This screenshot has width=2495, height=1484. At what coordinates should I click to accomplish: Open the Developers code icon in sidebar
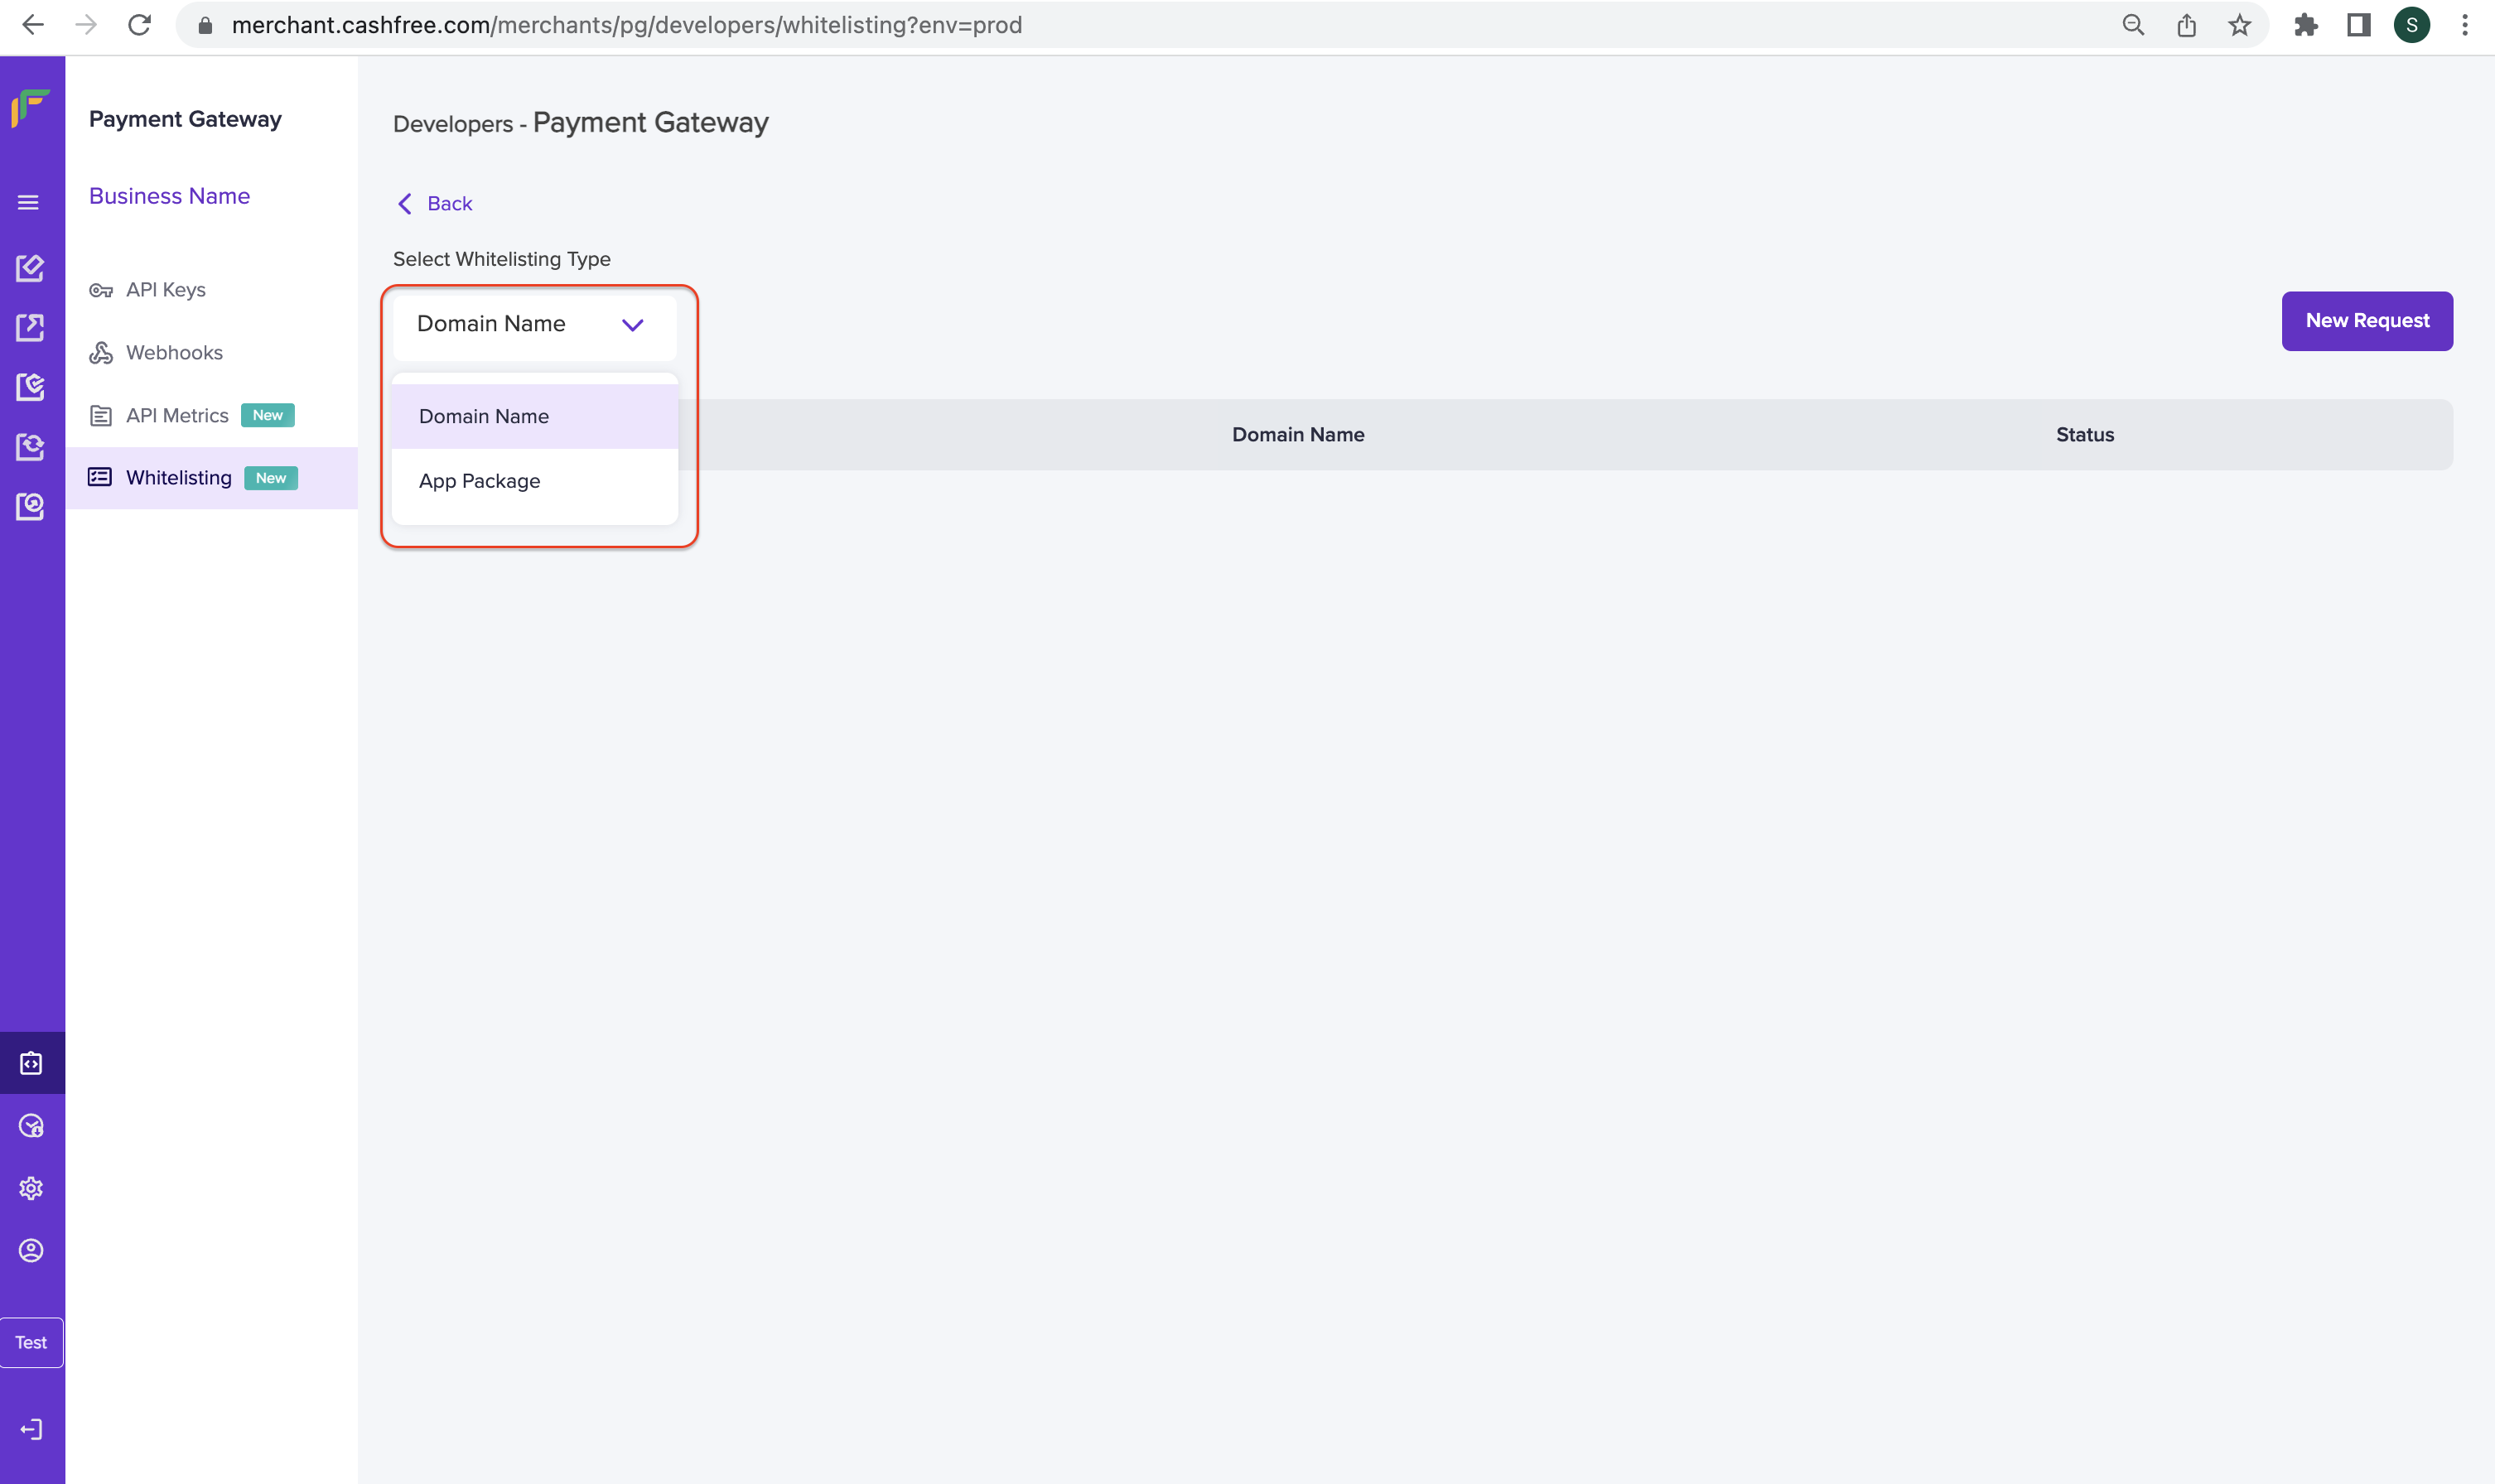(x=31, y=1063)
